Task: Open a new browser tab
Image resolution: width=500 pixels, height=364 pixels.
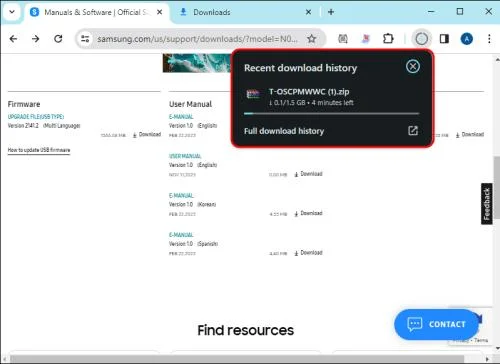Action: click(x=331, y=12)
